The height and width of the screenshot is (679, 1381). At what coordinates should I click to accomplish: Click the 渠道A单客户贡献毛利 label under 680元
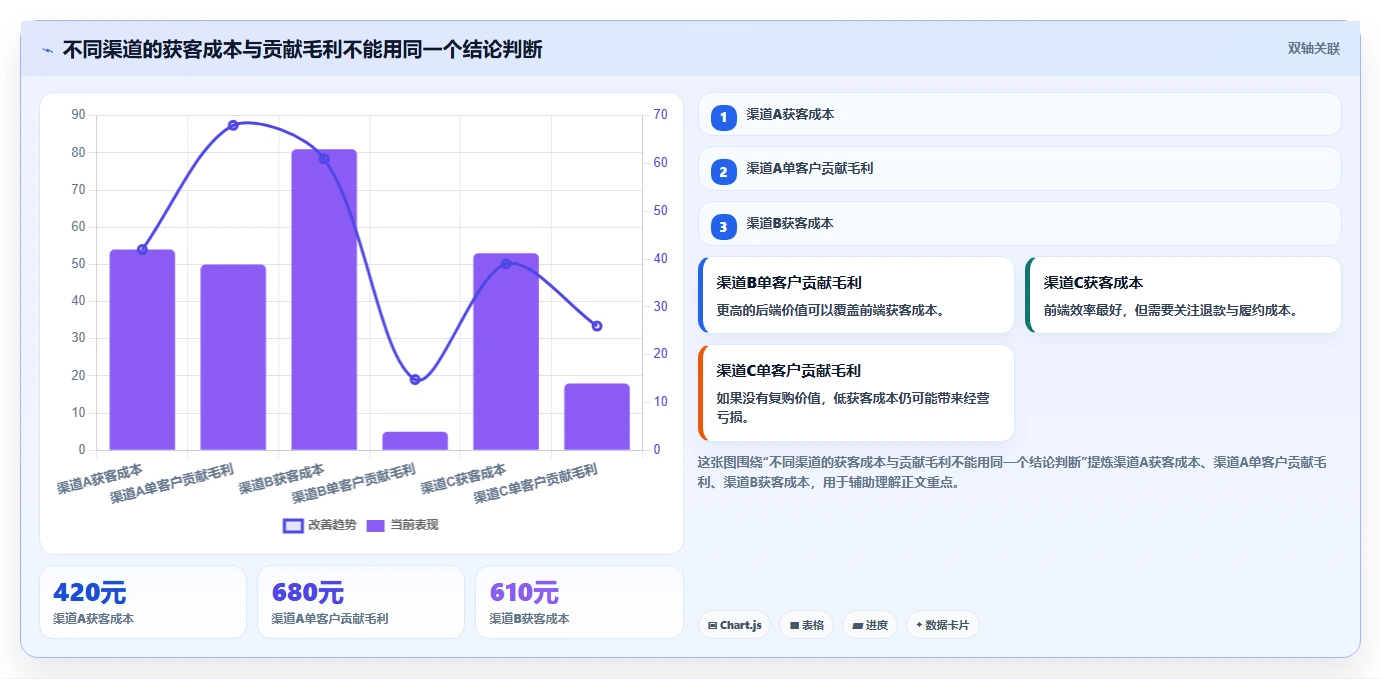click(x=330, y=619)
